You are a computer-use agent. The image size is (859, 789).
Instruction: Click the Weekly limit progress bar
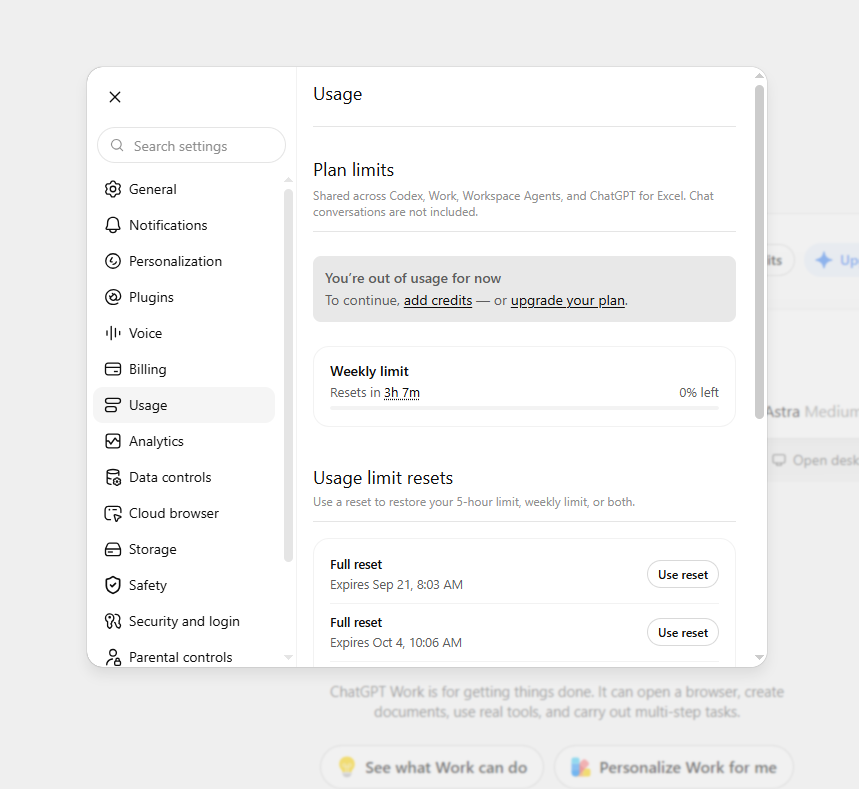click(x=524, y=408)
